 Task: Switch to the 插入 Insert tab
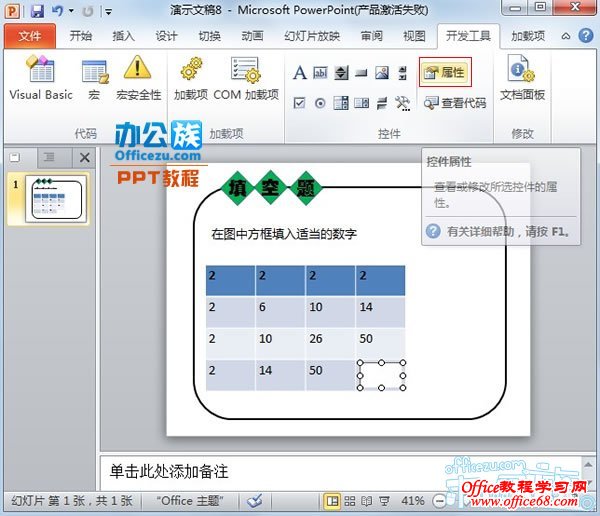pyautogui.click(x=123, y=36)
